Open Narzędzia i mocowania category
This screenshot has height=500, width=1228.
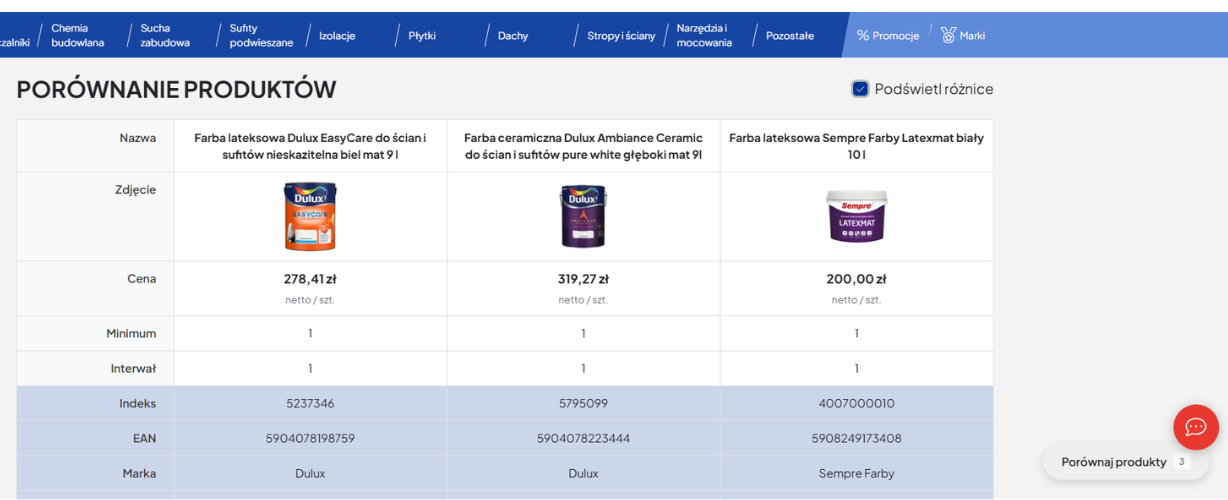click(704, 35)
